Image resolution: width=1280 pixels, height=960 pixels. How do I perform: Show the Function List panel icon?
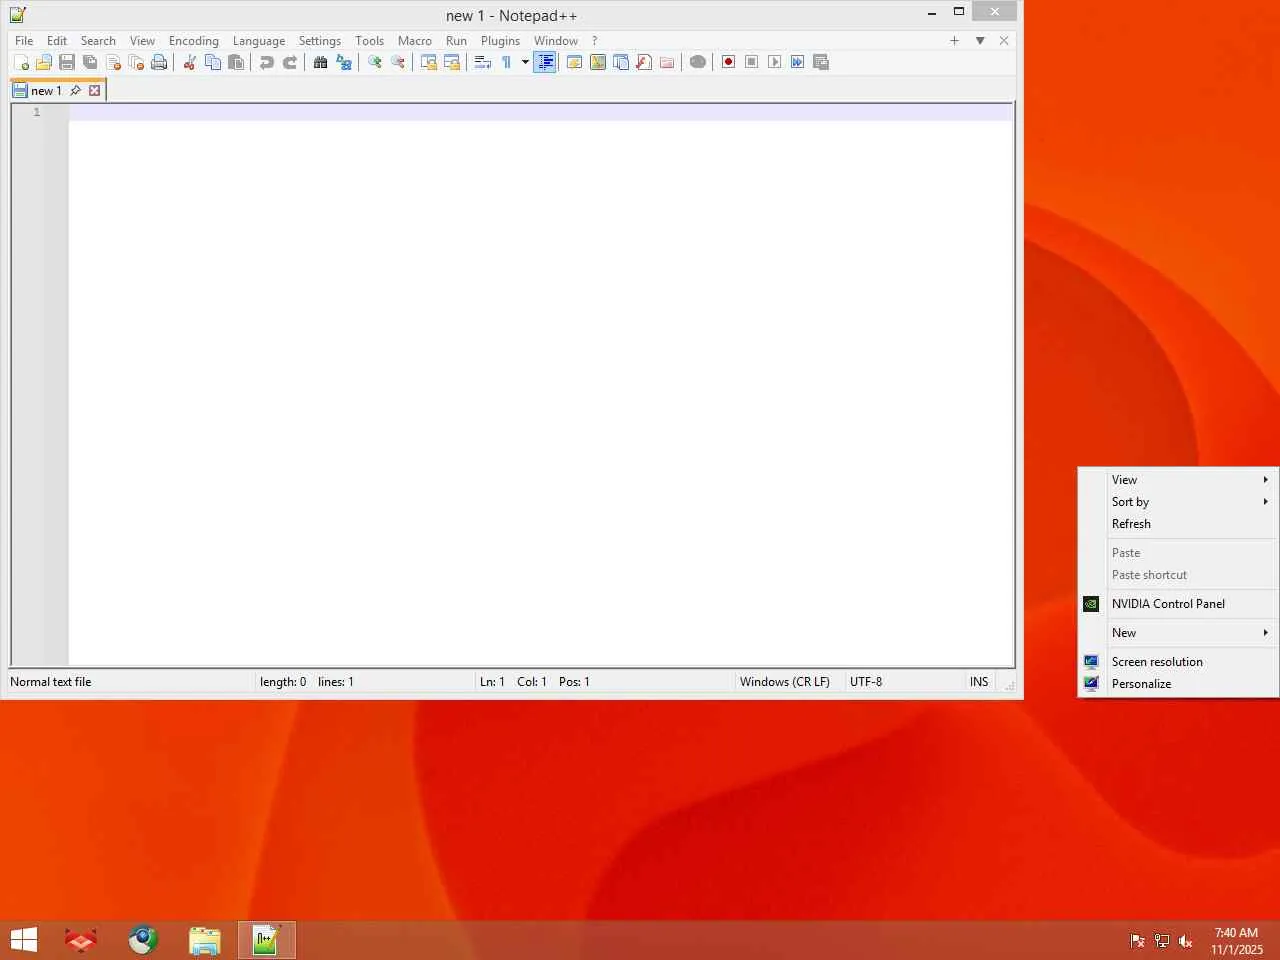644,62
